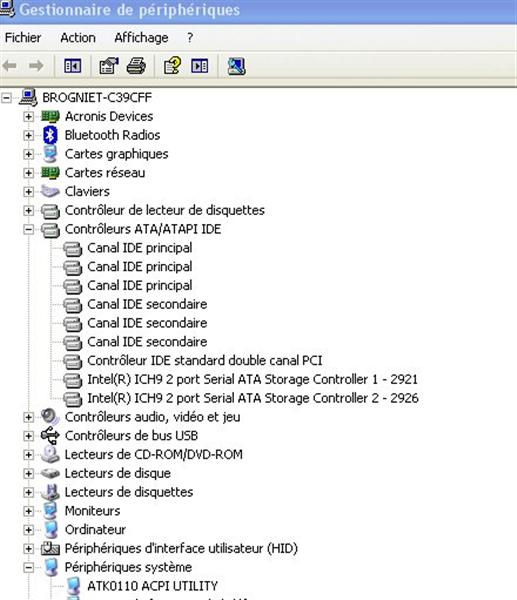This screenshot has height=600, width=517.
Task: Select Intel ICH9 Storage Controller 1 - 2921
Action: pos(252,379)
